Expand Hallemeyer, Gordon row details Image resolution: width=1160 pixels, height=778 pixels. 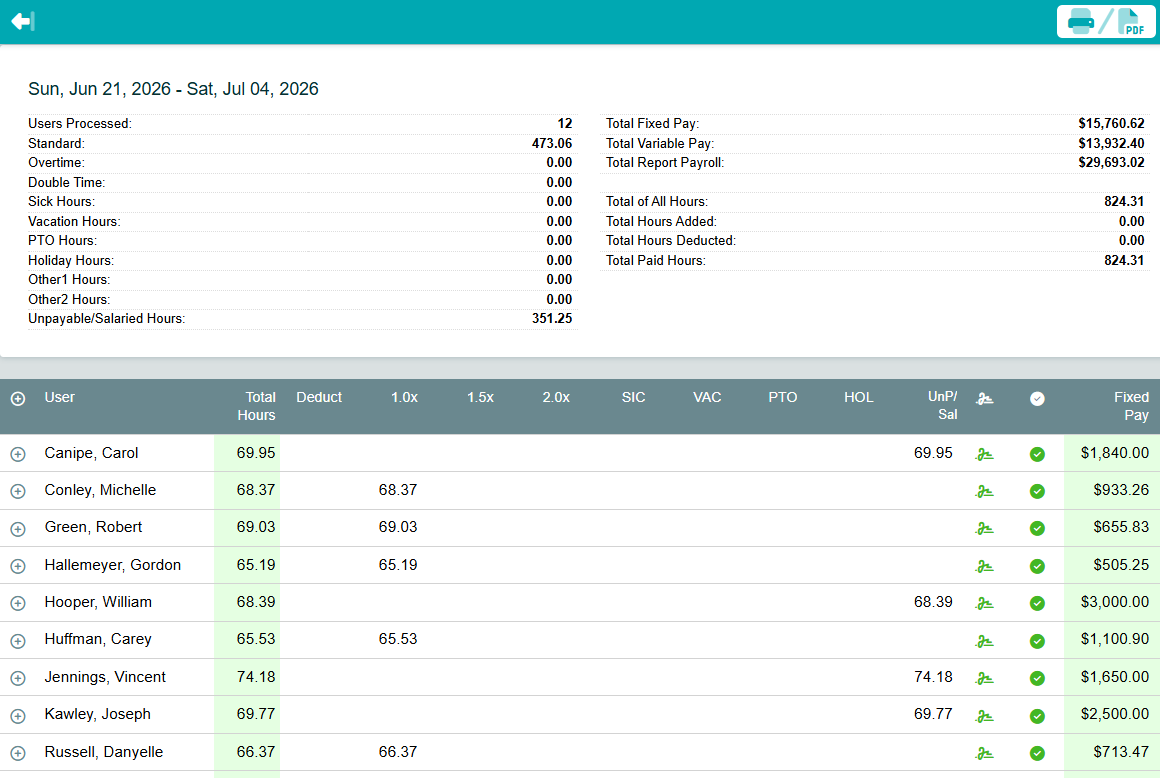tap(18, 566)
